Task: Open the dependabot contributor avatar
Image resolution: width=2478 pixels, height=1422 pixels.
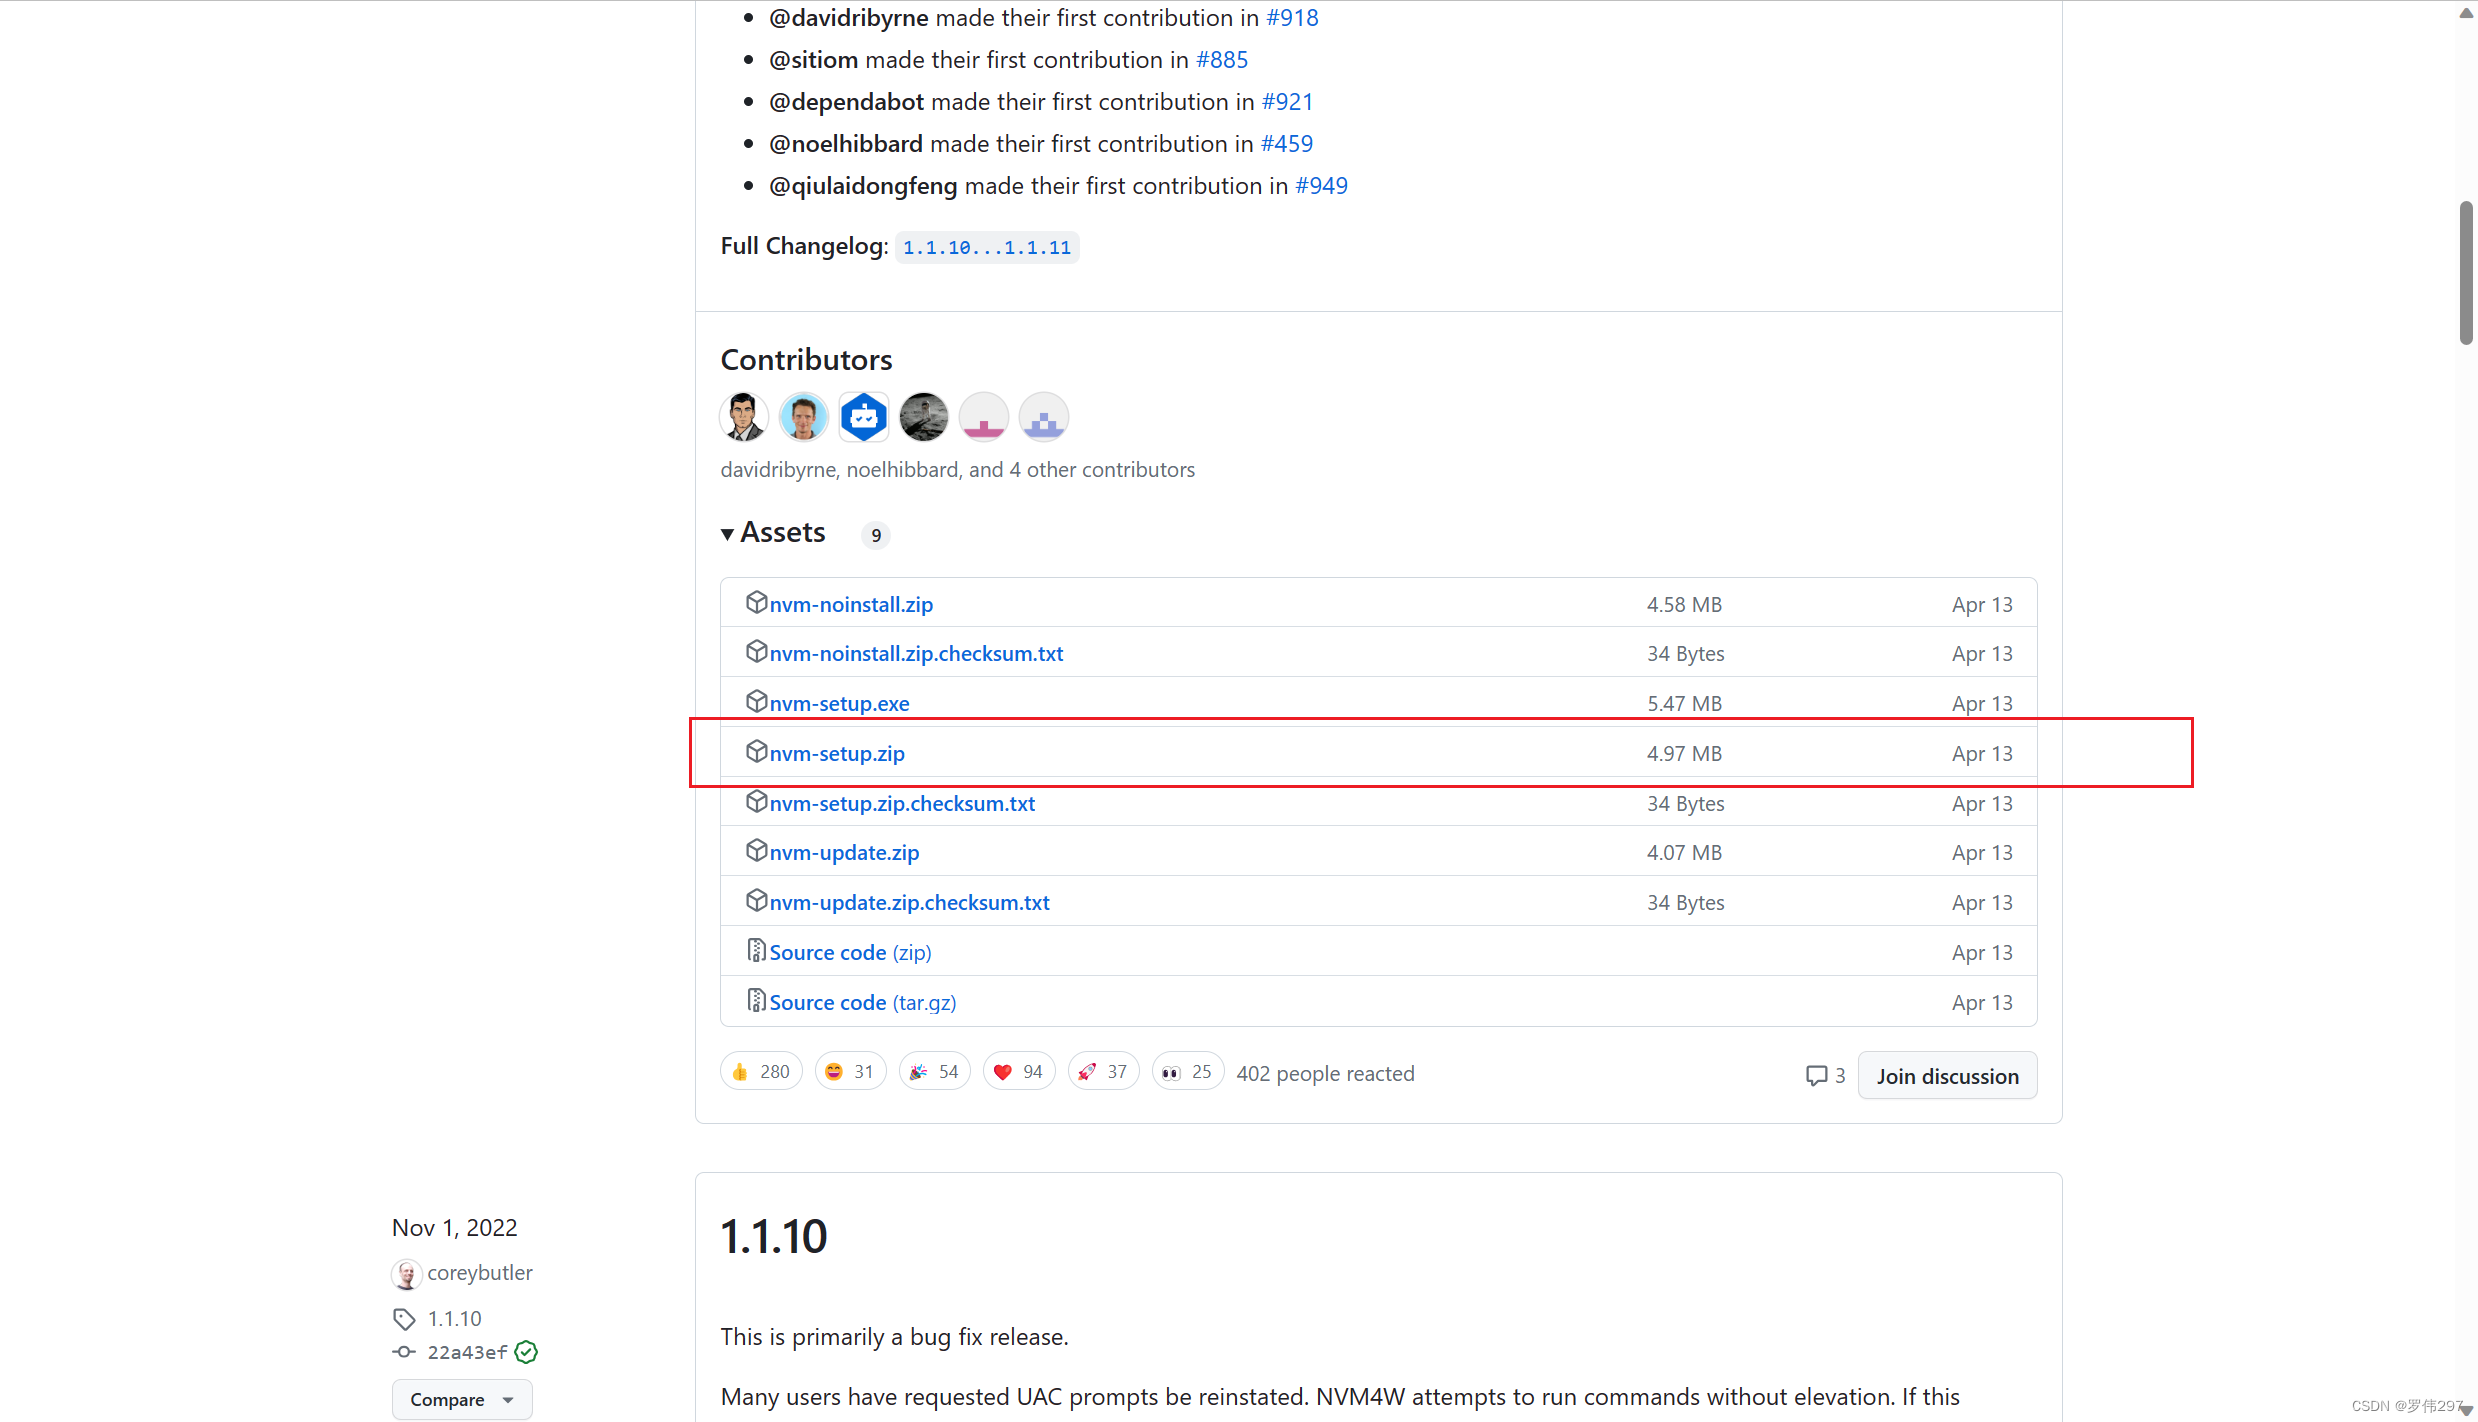Action: coord(863,417)
